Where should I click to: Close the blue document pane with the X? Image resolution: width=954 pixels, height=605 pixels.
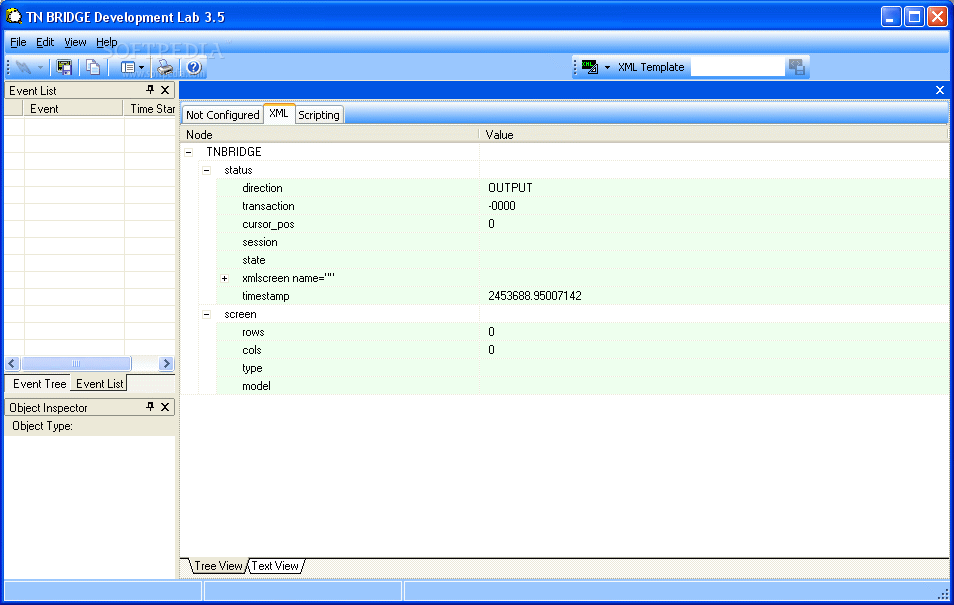(x=939, y=90)
